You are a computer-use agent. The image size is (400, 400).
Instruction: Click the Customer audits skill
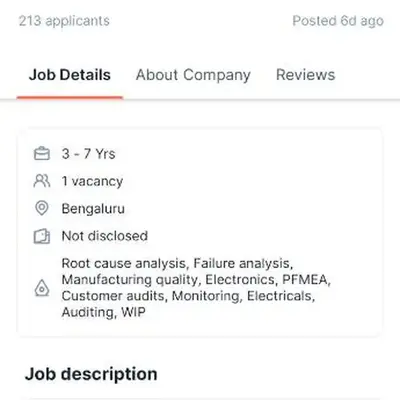coord(114,296)
